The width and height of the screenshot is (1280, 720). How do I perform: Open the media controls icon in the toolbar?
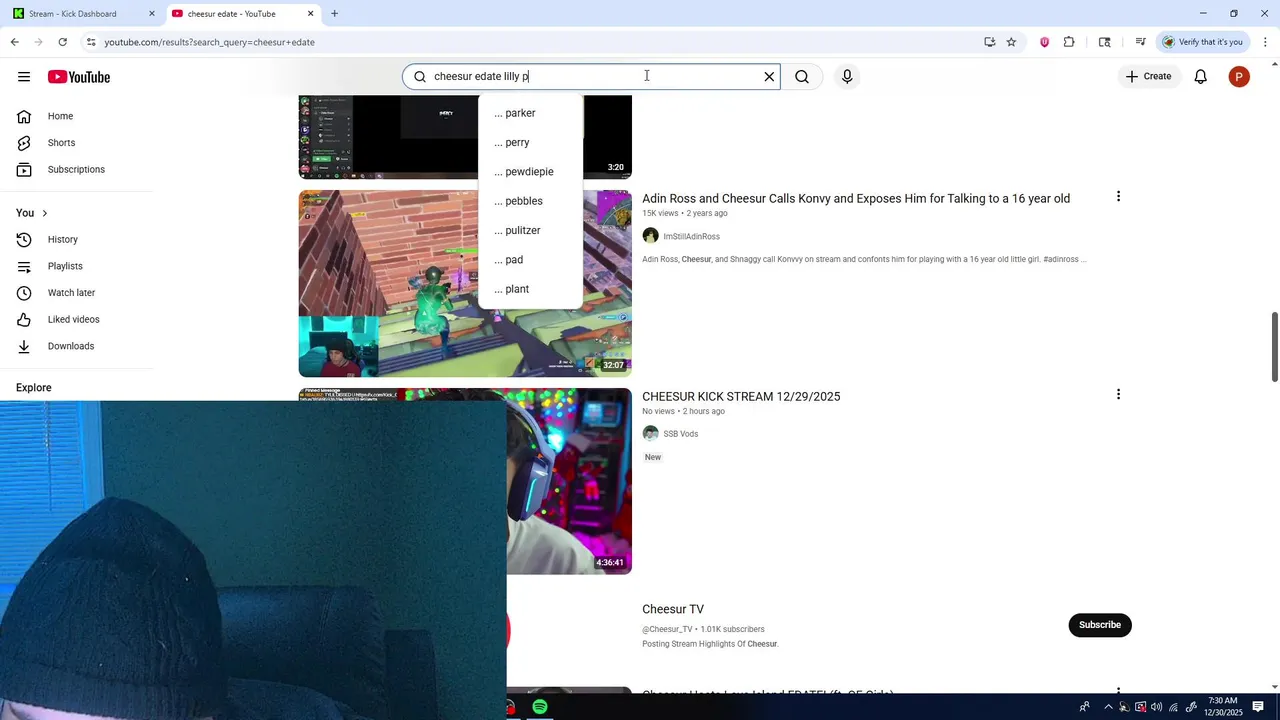tap(1140, 42)
